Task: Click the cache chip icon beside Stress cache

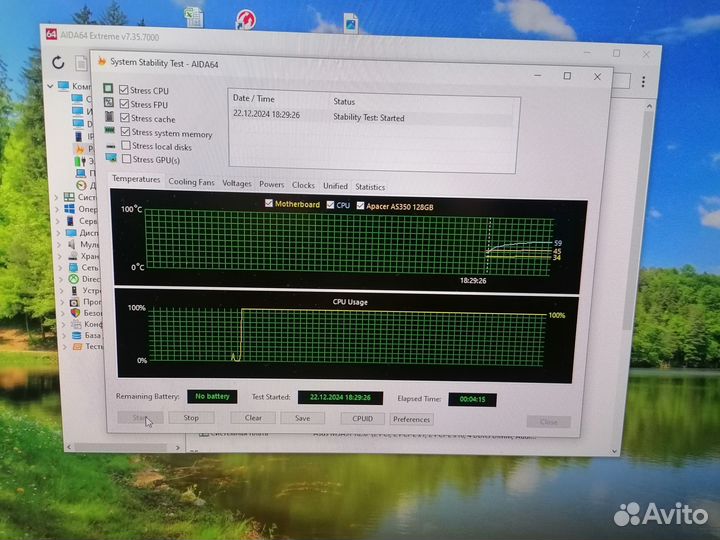Action: coord(109,117)
